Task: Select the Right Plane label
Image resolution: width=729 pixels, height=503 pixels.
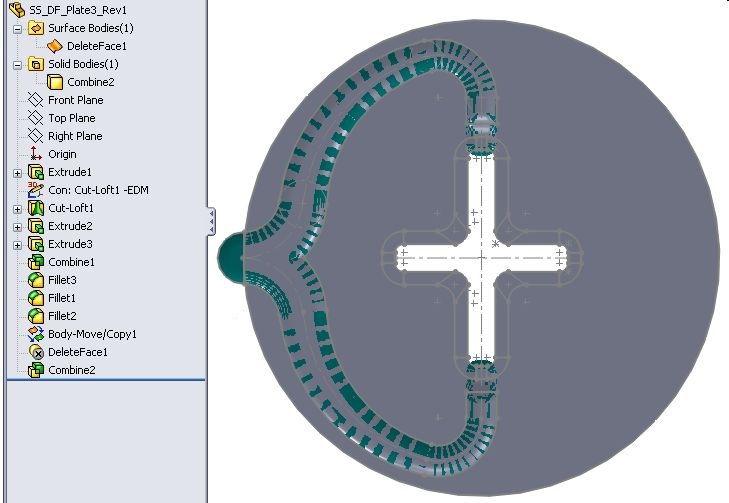Action: (x=75, y=136)
